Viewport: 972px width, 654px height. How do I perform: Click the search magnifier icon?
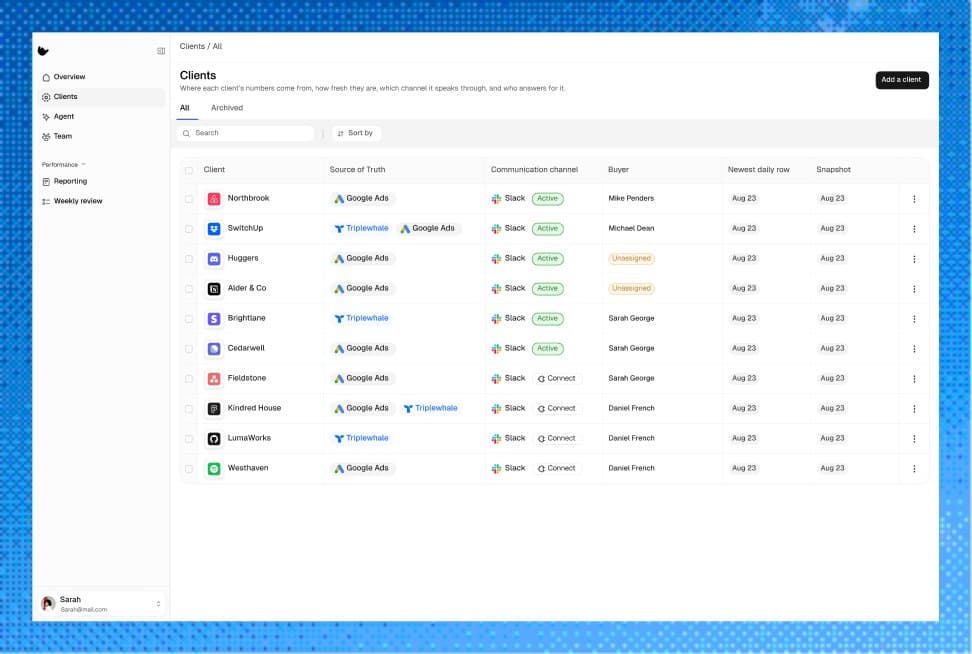pos(186,133)
